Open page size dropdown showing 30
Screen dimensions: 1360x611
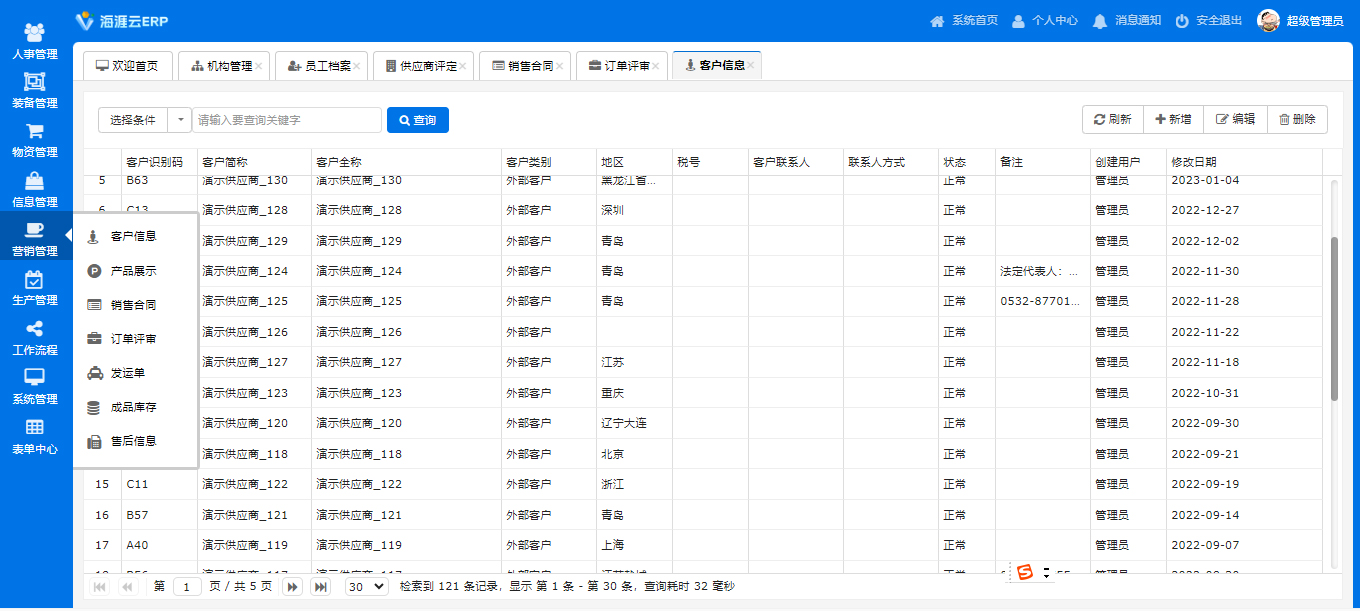[x=366, y=587]
